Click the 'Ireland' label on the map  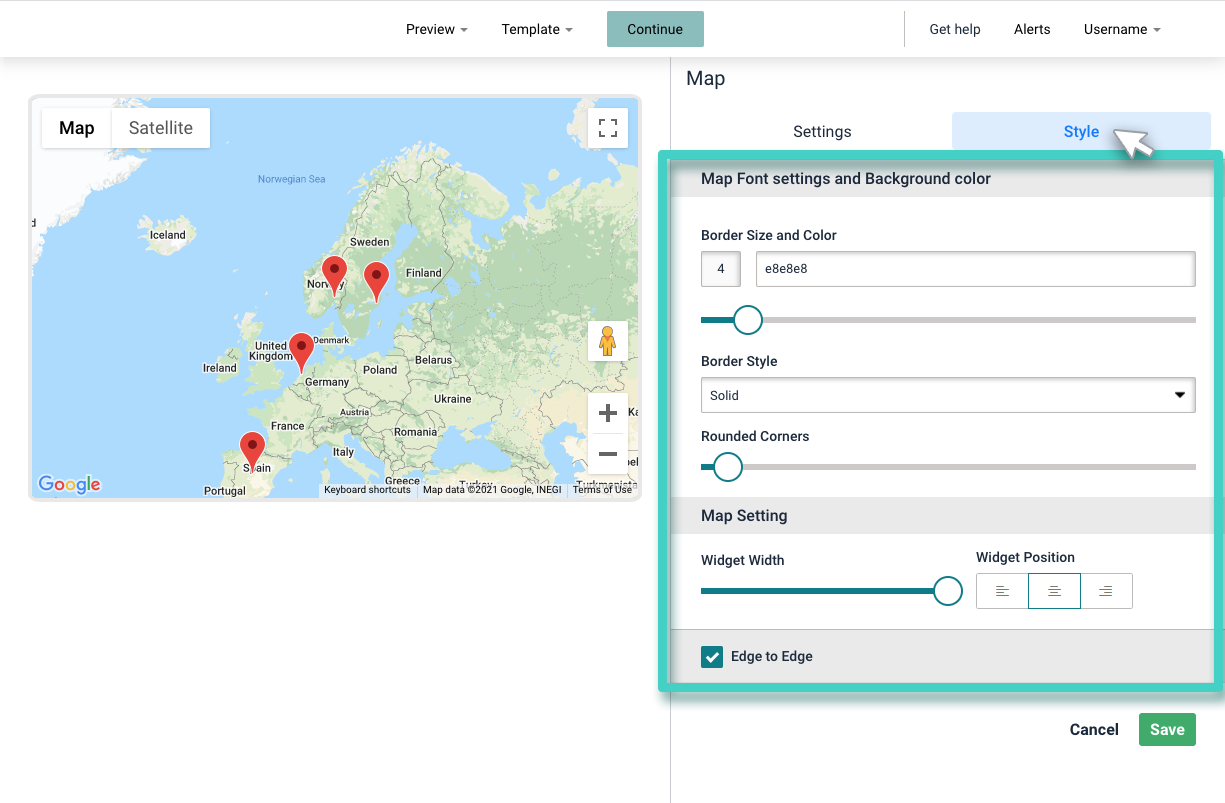pos(220,368)
